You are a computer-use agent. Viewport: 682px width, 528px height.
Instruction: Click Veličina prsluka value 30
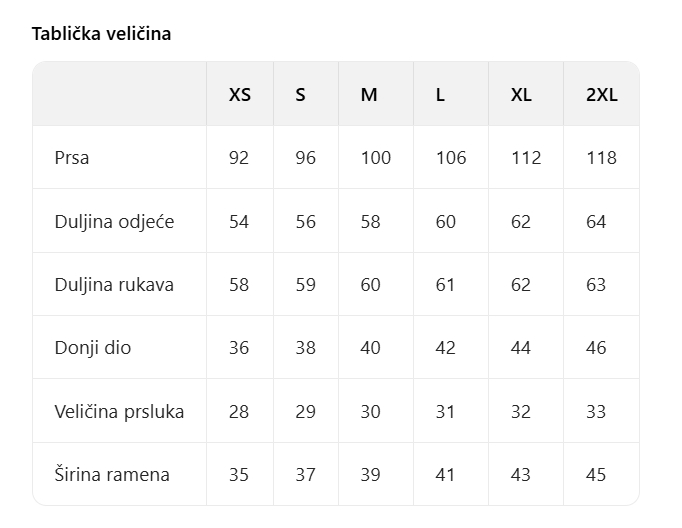pos(371,411)
